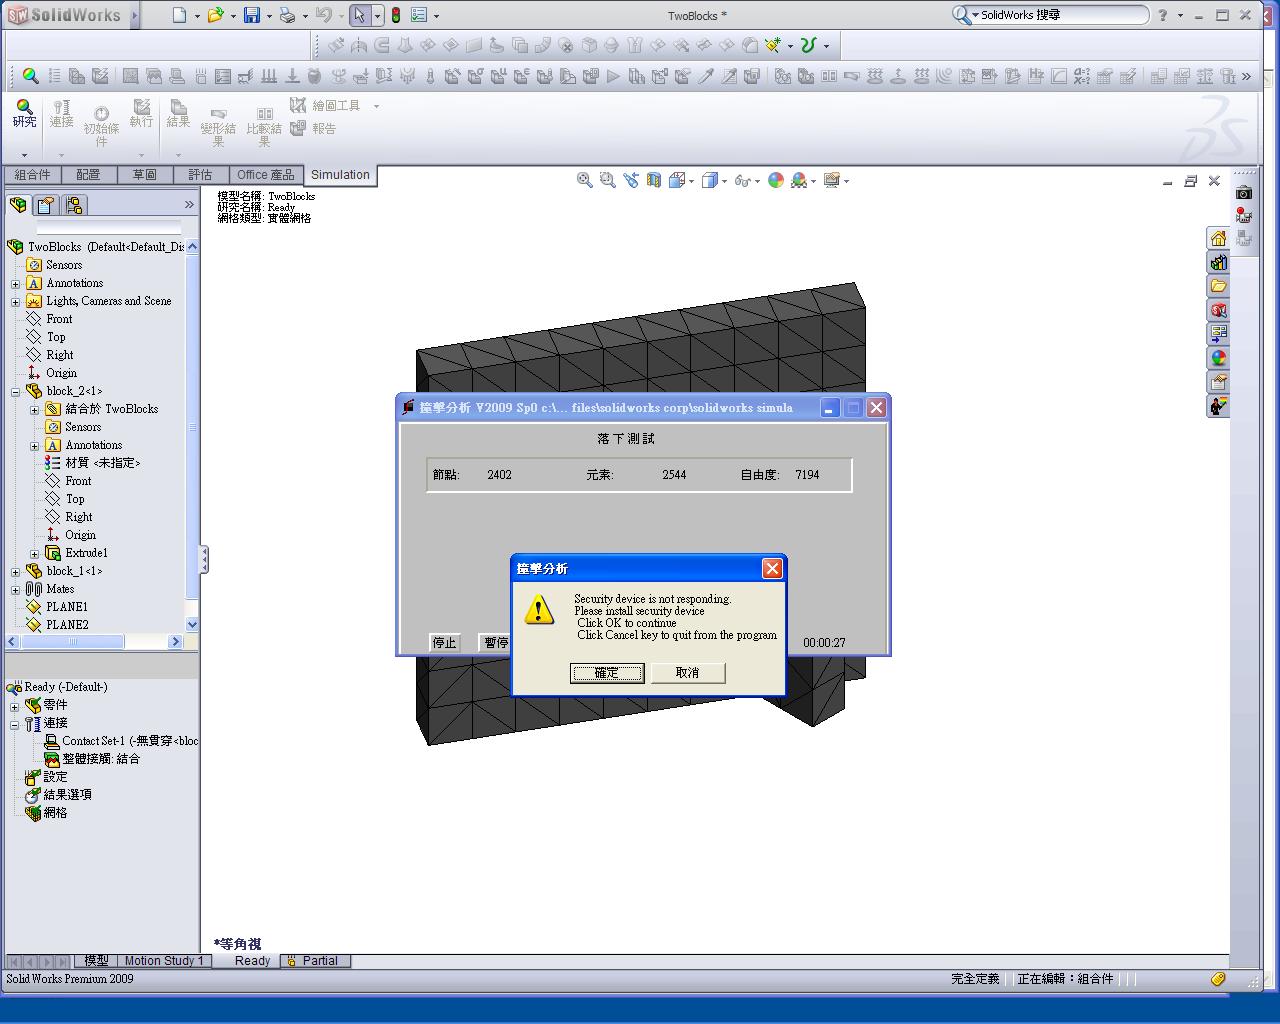1280x1024 pixels.
Task: Open the Open-file dropdown arrow
Action: tap(233, 16)
